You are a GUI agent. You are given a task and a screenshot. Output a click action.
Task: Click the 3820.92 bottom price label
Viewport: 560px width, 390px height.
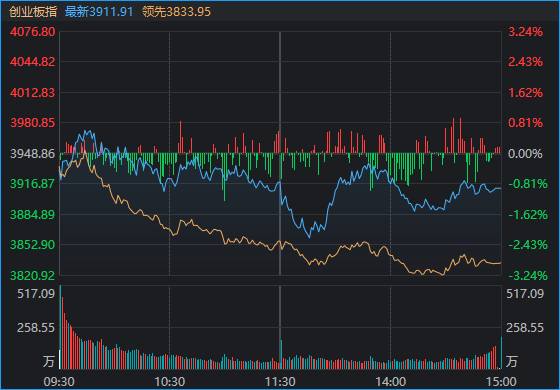pos(33,276)
